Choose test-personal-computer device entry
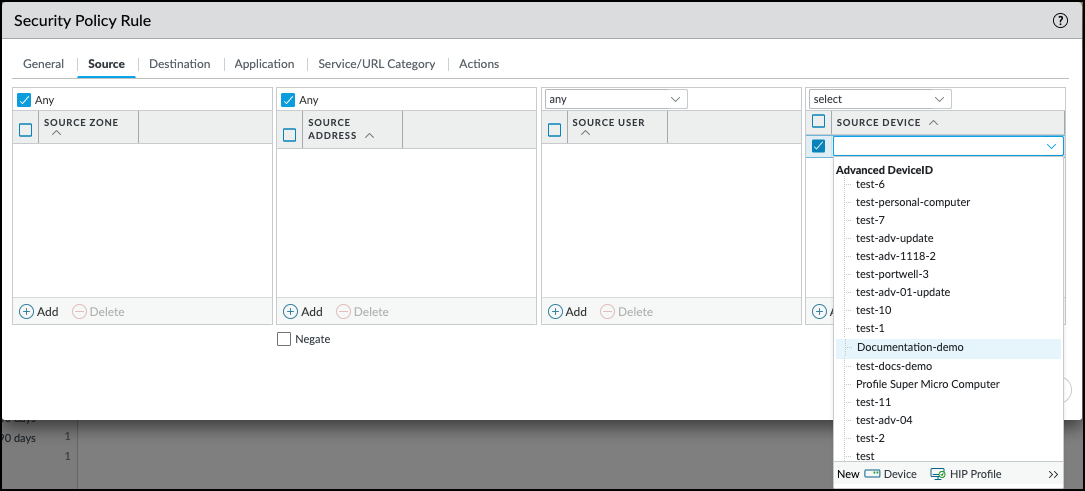 913,202
